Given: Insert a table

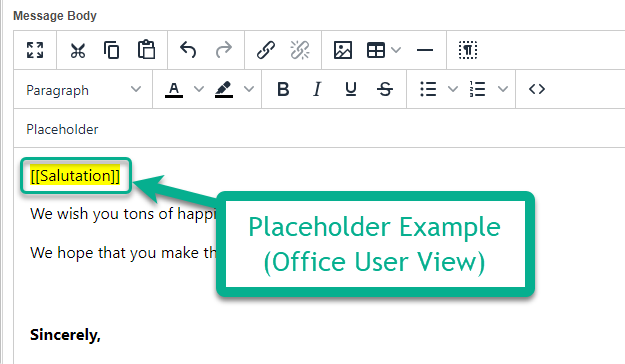Looking at the screenshot, I should pos(376,50).
